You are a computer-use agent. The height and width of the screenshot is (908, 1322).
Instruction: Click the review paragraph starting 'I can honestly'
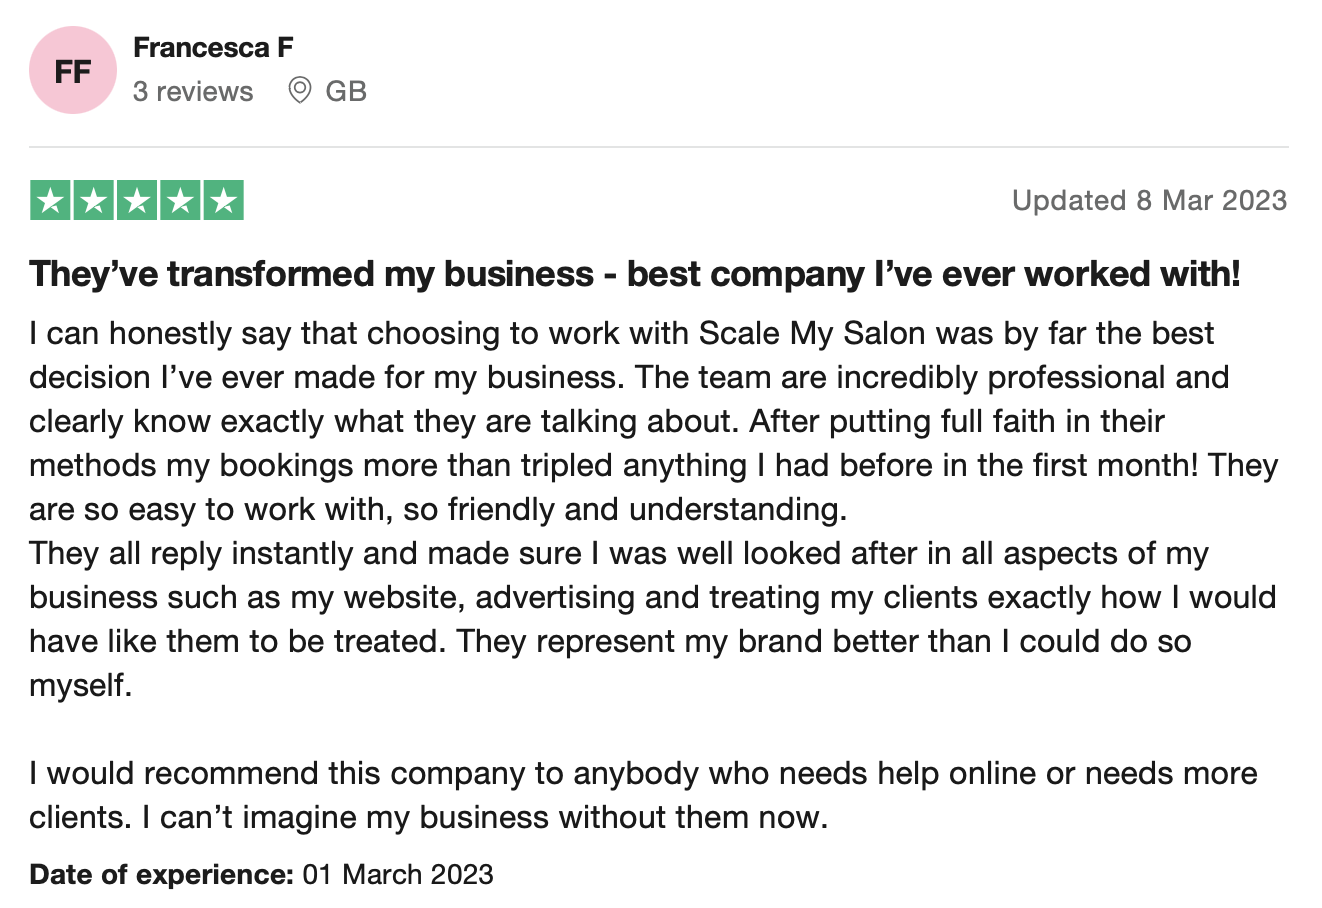coord(654,421)
